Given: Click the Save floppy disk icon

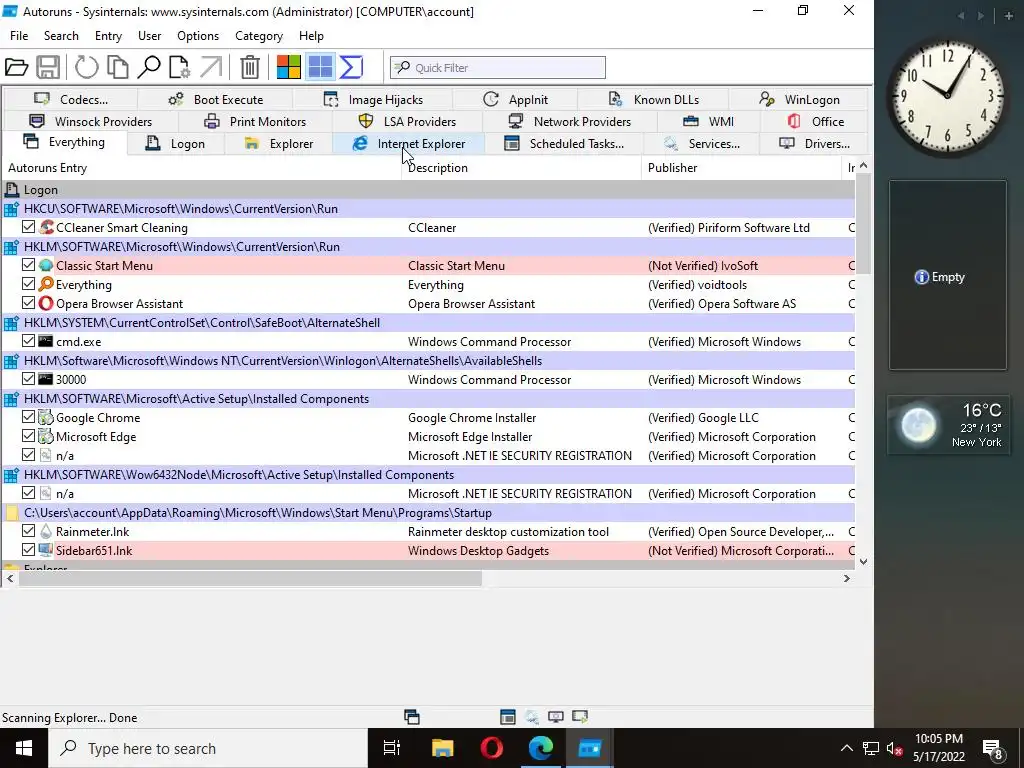Looking at the screenshot, I should 48,67.
